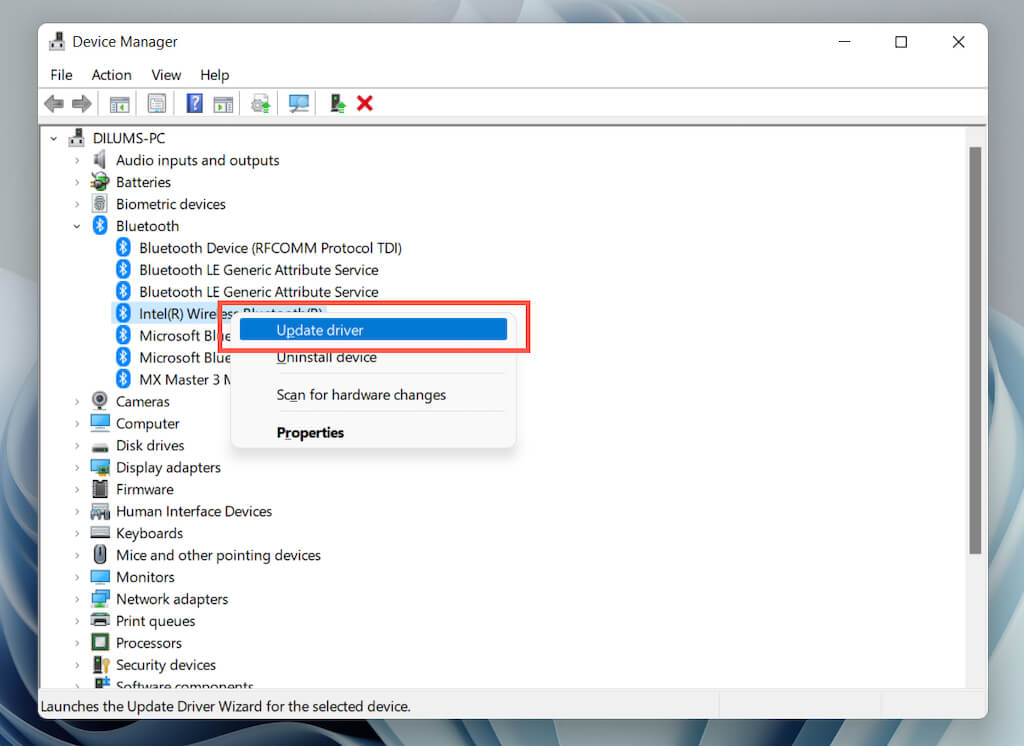The width and height of the screenshot is (1024, 746).
Task: Click the Scan for hardware changes monitor icon
Action: click(x=298, y=103)
